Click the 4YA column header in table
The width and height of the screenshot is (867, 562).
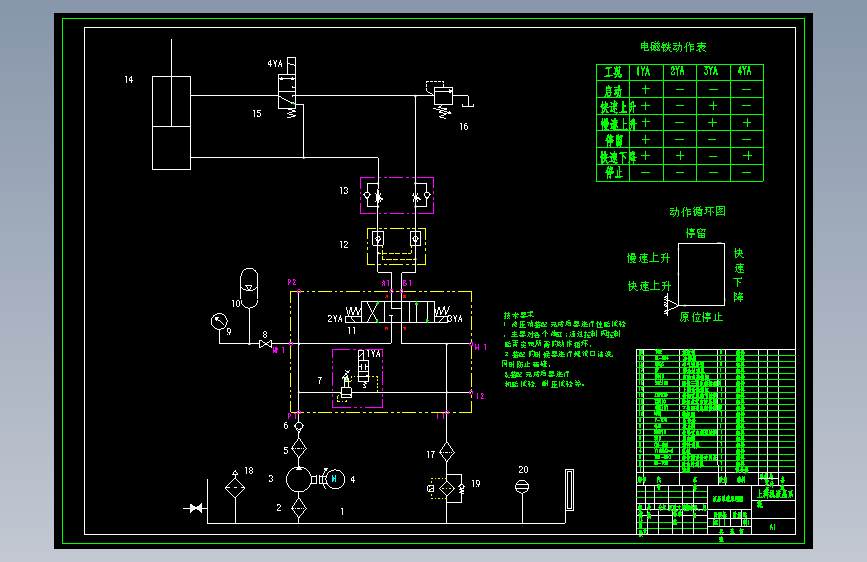coord(745,71)
